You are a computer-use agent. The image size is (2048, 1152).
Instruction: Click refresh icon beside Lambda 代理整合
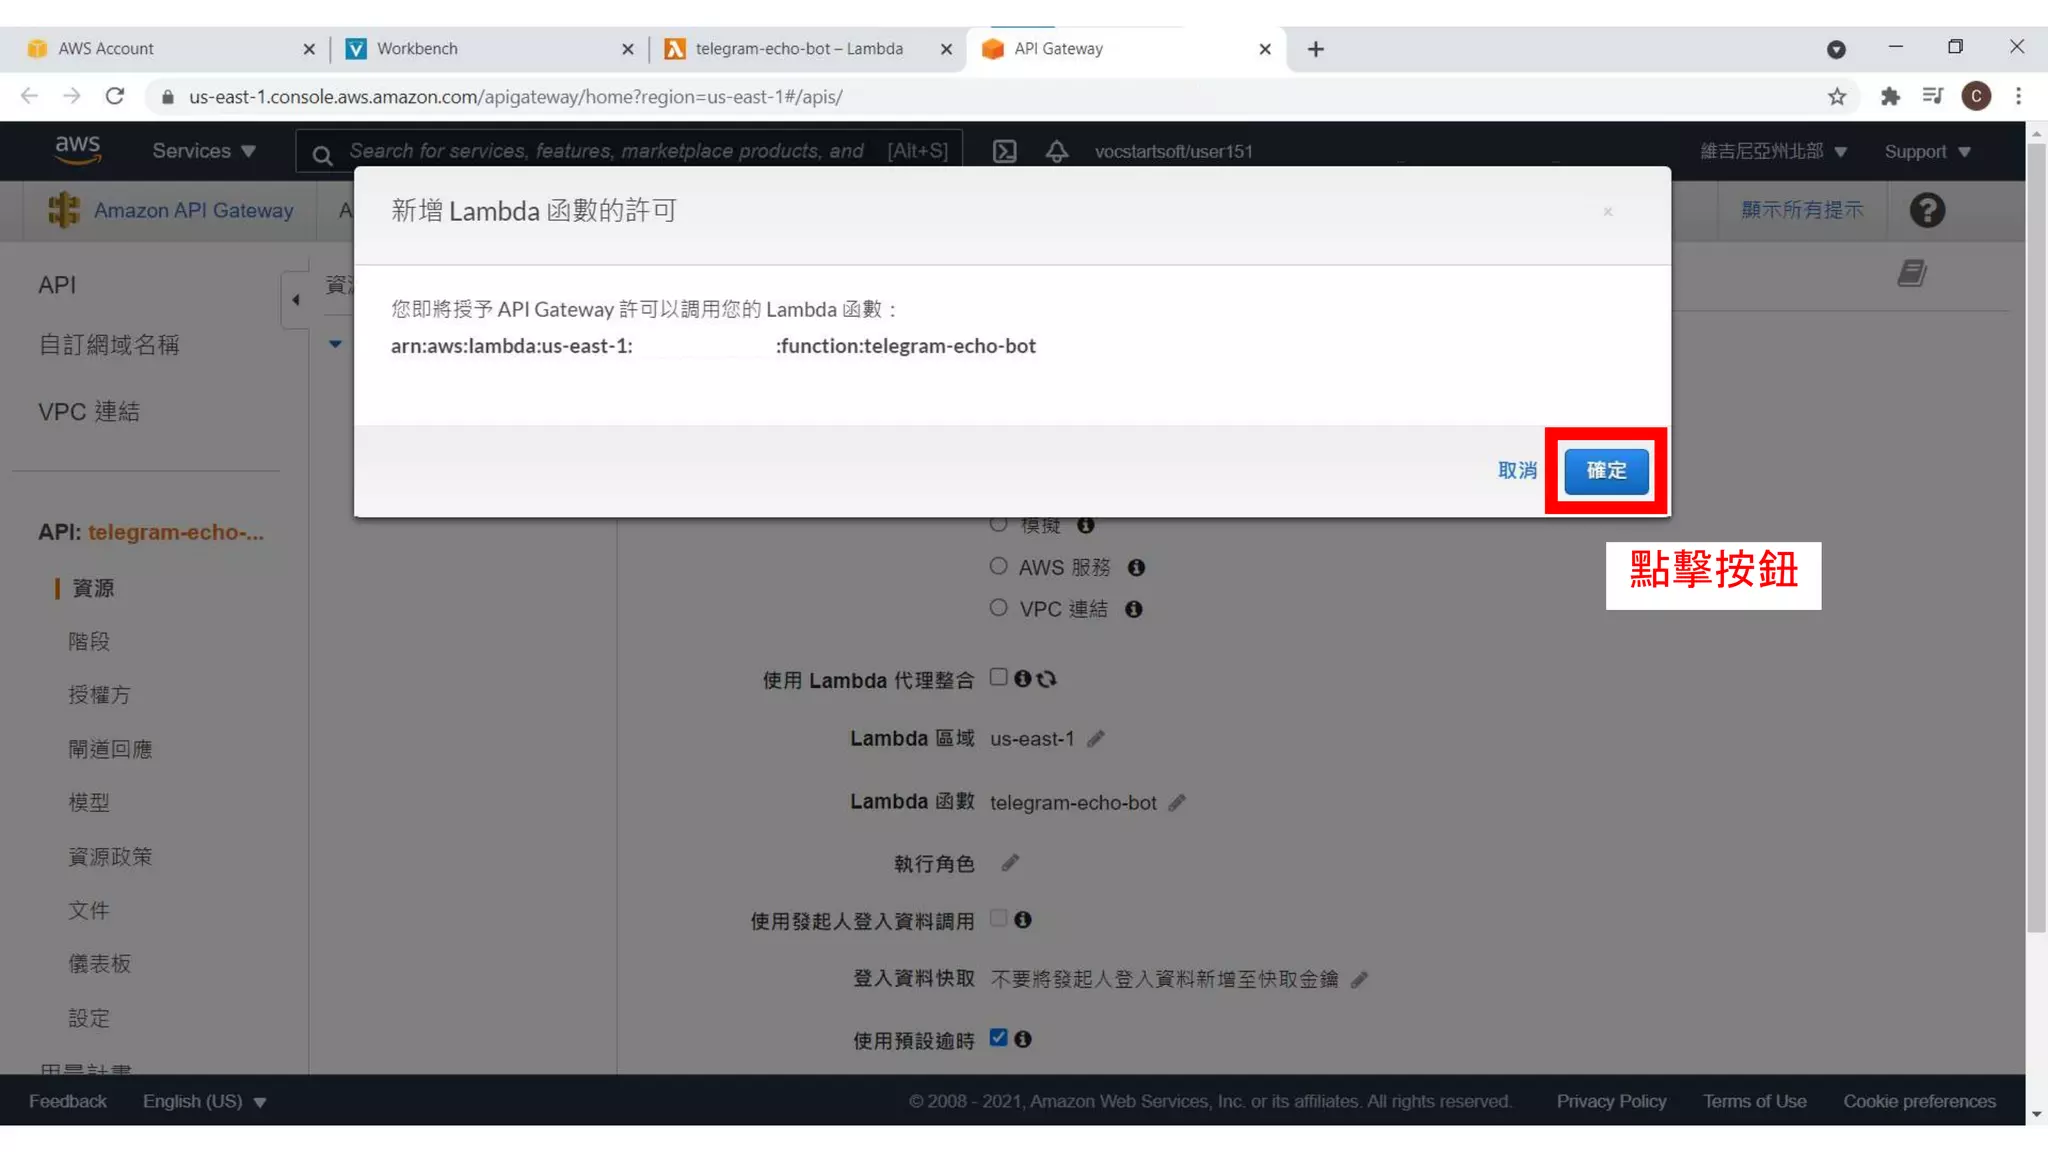pos(1047,679)
